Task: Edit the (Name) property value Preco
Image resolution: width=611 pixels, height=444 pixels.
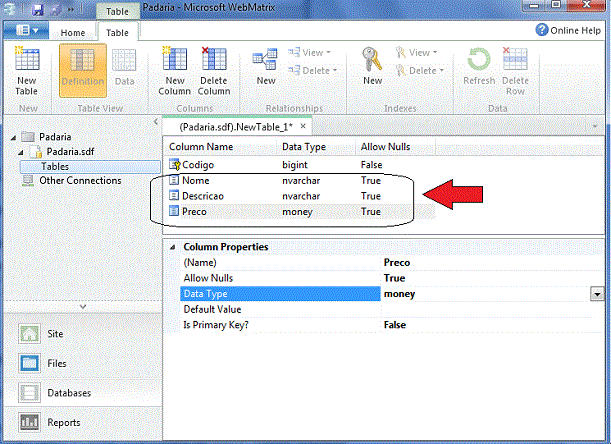Action: pos(397,263)
